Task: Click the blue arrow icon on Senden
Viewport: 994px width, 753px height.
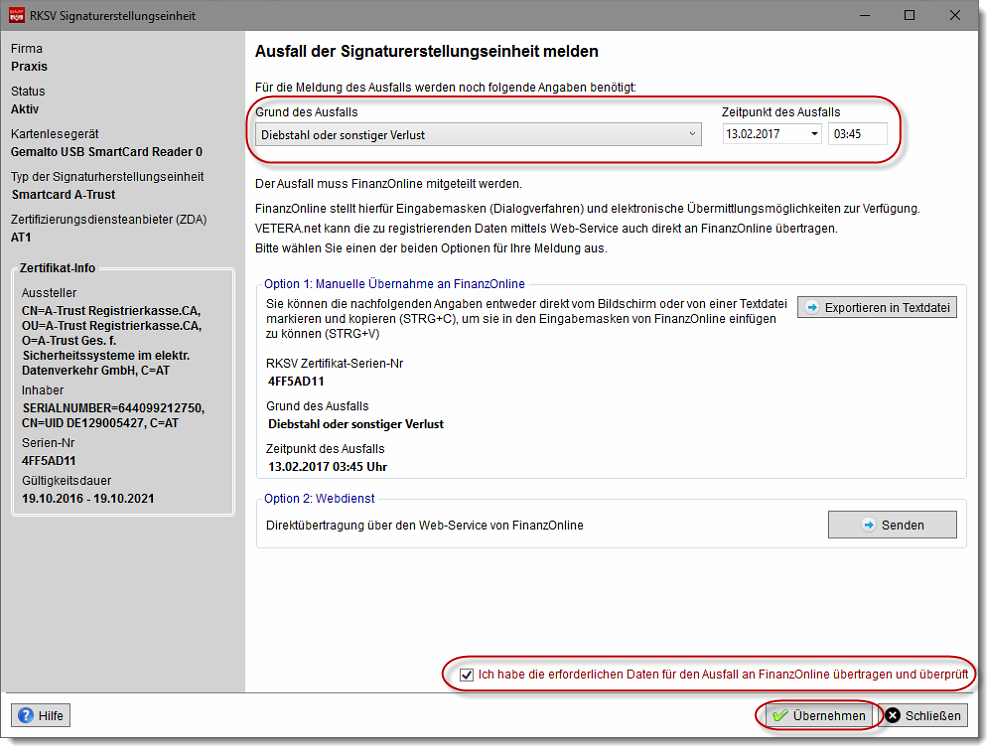Action: [868, 525]
